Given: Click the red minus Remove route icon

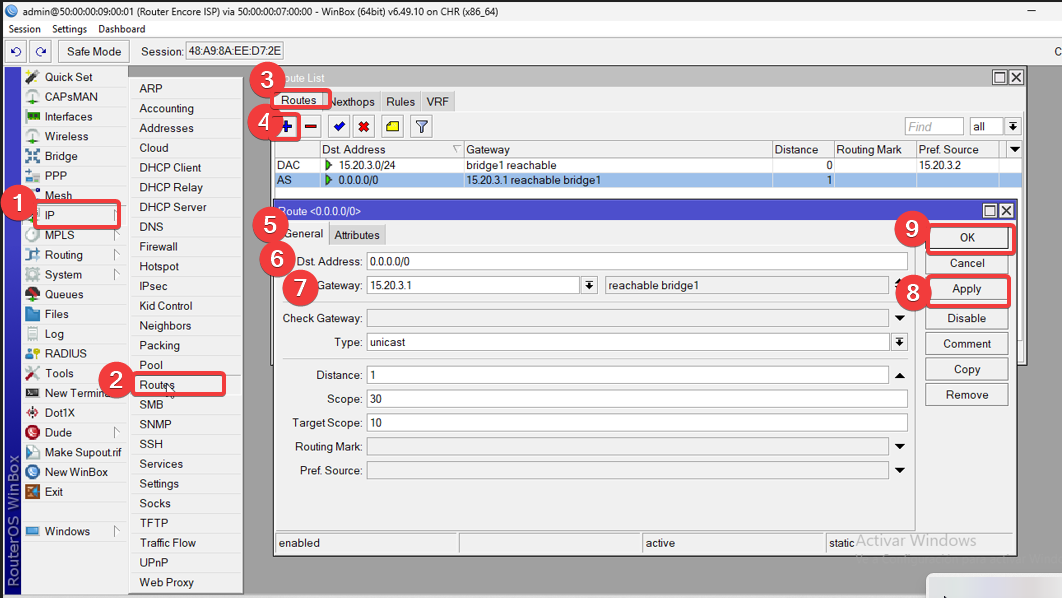Looking at the screenshot, I should pos(311,126).
